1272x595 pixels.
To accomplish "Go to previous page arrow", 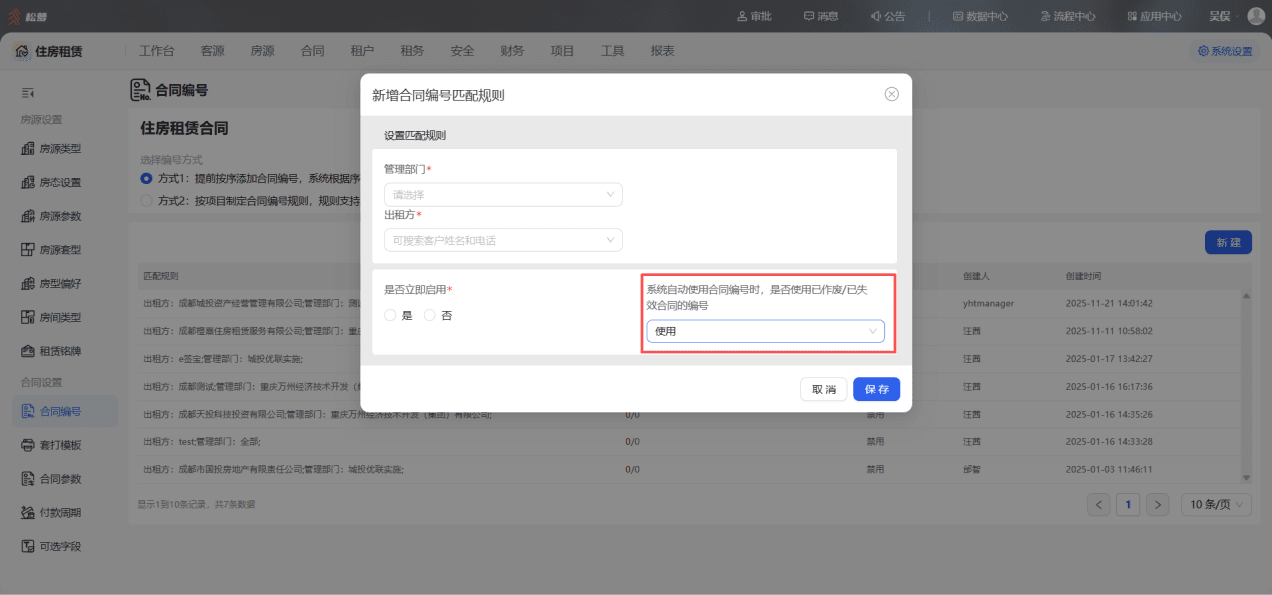I will pos(1099,504).
